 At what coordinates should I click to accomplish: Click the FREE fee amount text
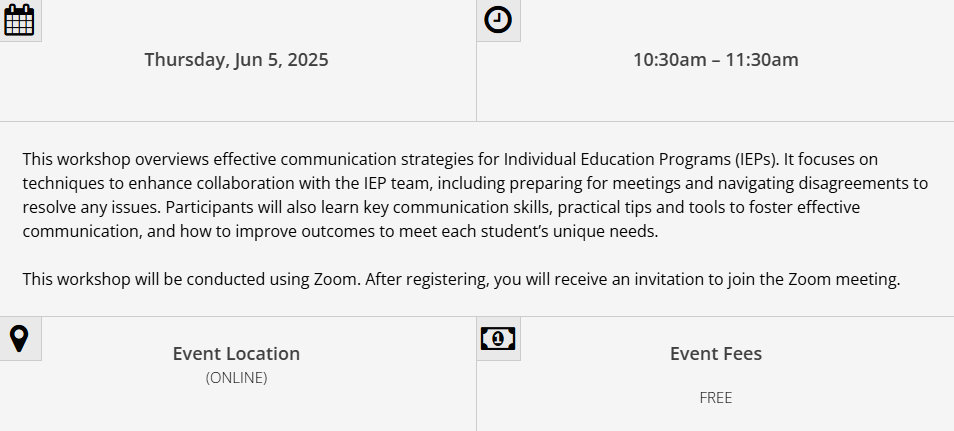tap(716, 398)
